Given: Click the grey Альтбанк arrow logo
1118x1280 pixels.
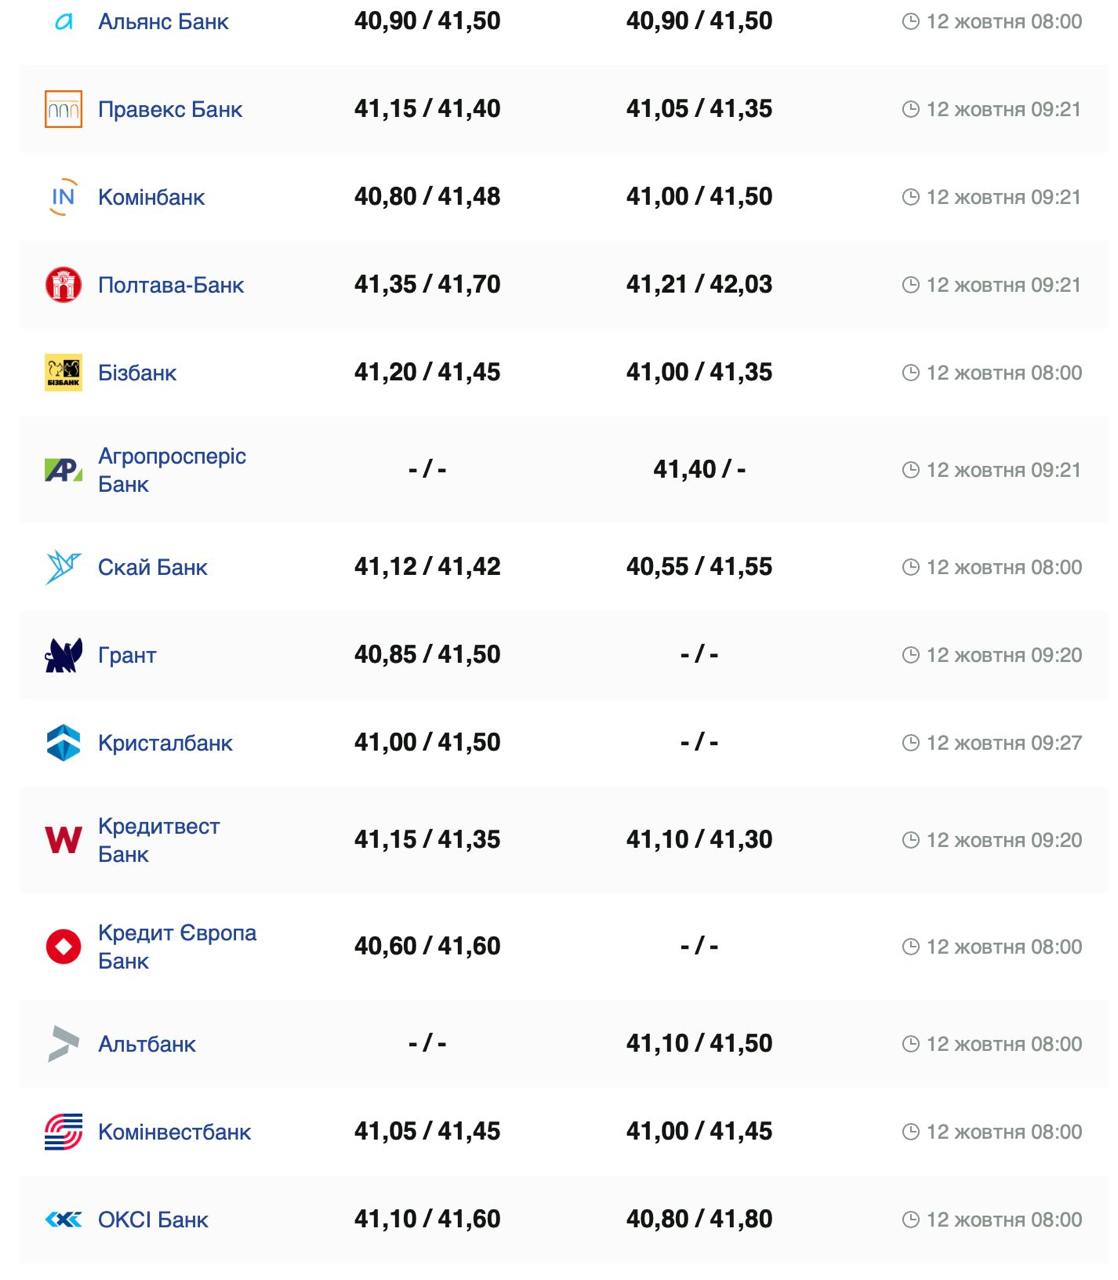Looking at the screenshot, I should pyautogui.click(x=63, y=1044).
